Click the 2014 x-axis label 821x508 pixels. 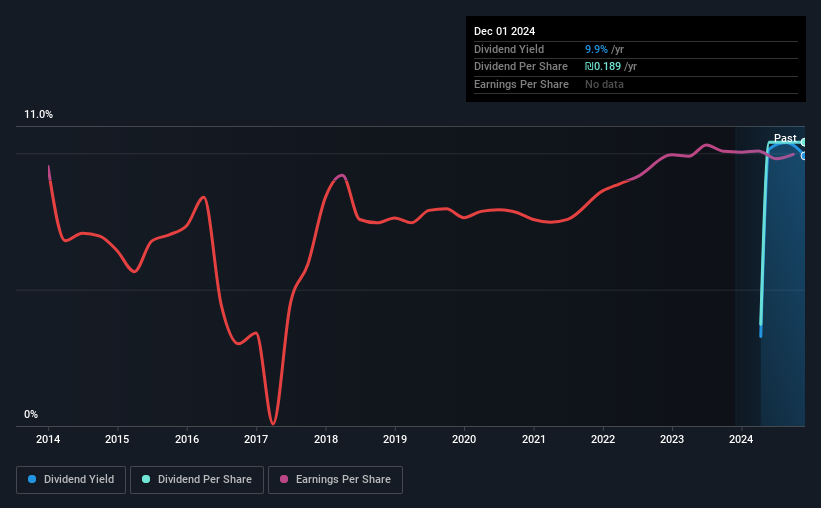pos(48,439)
